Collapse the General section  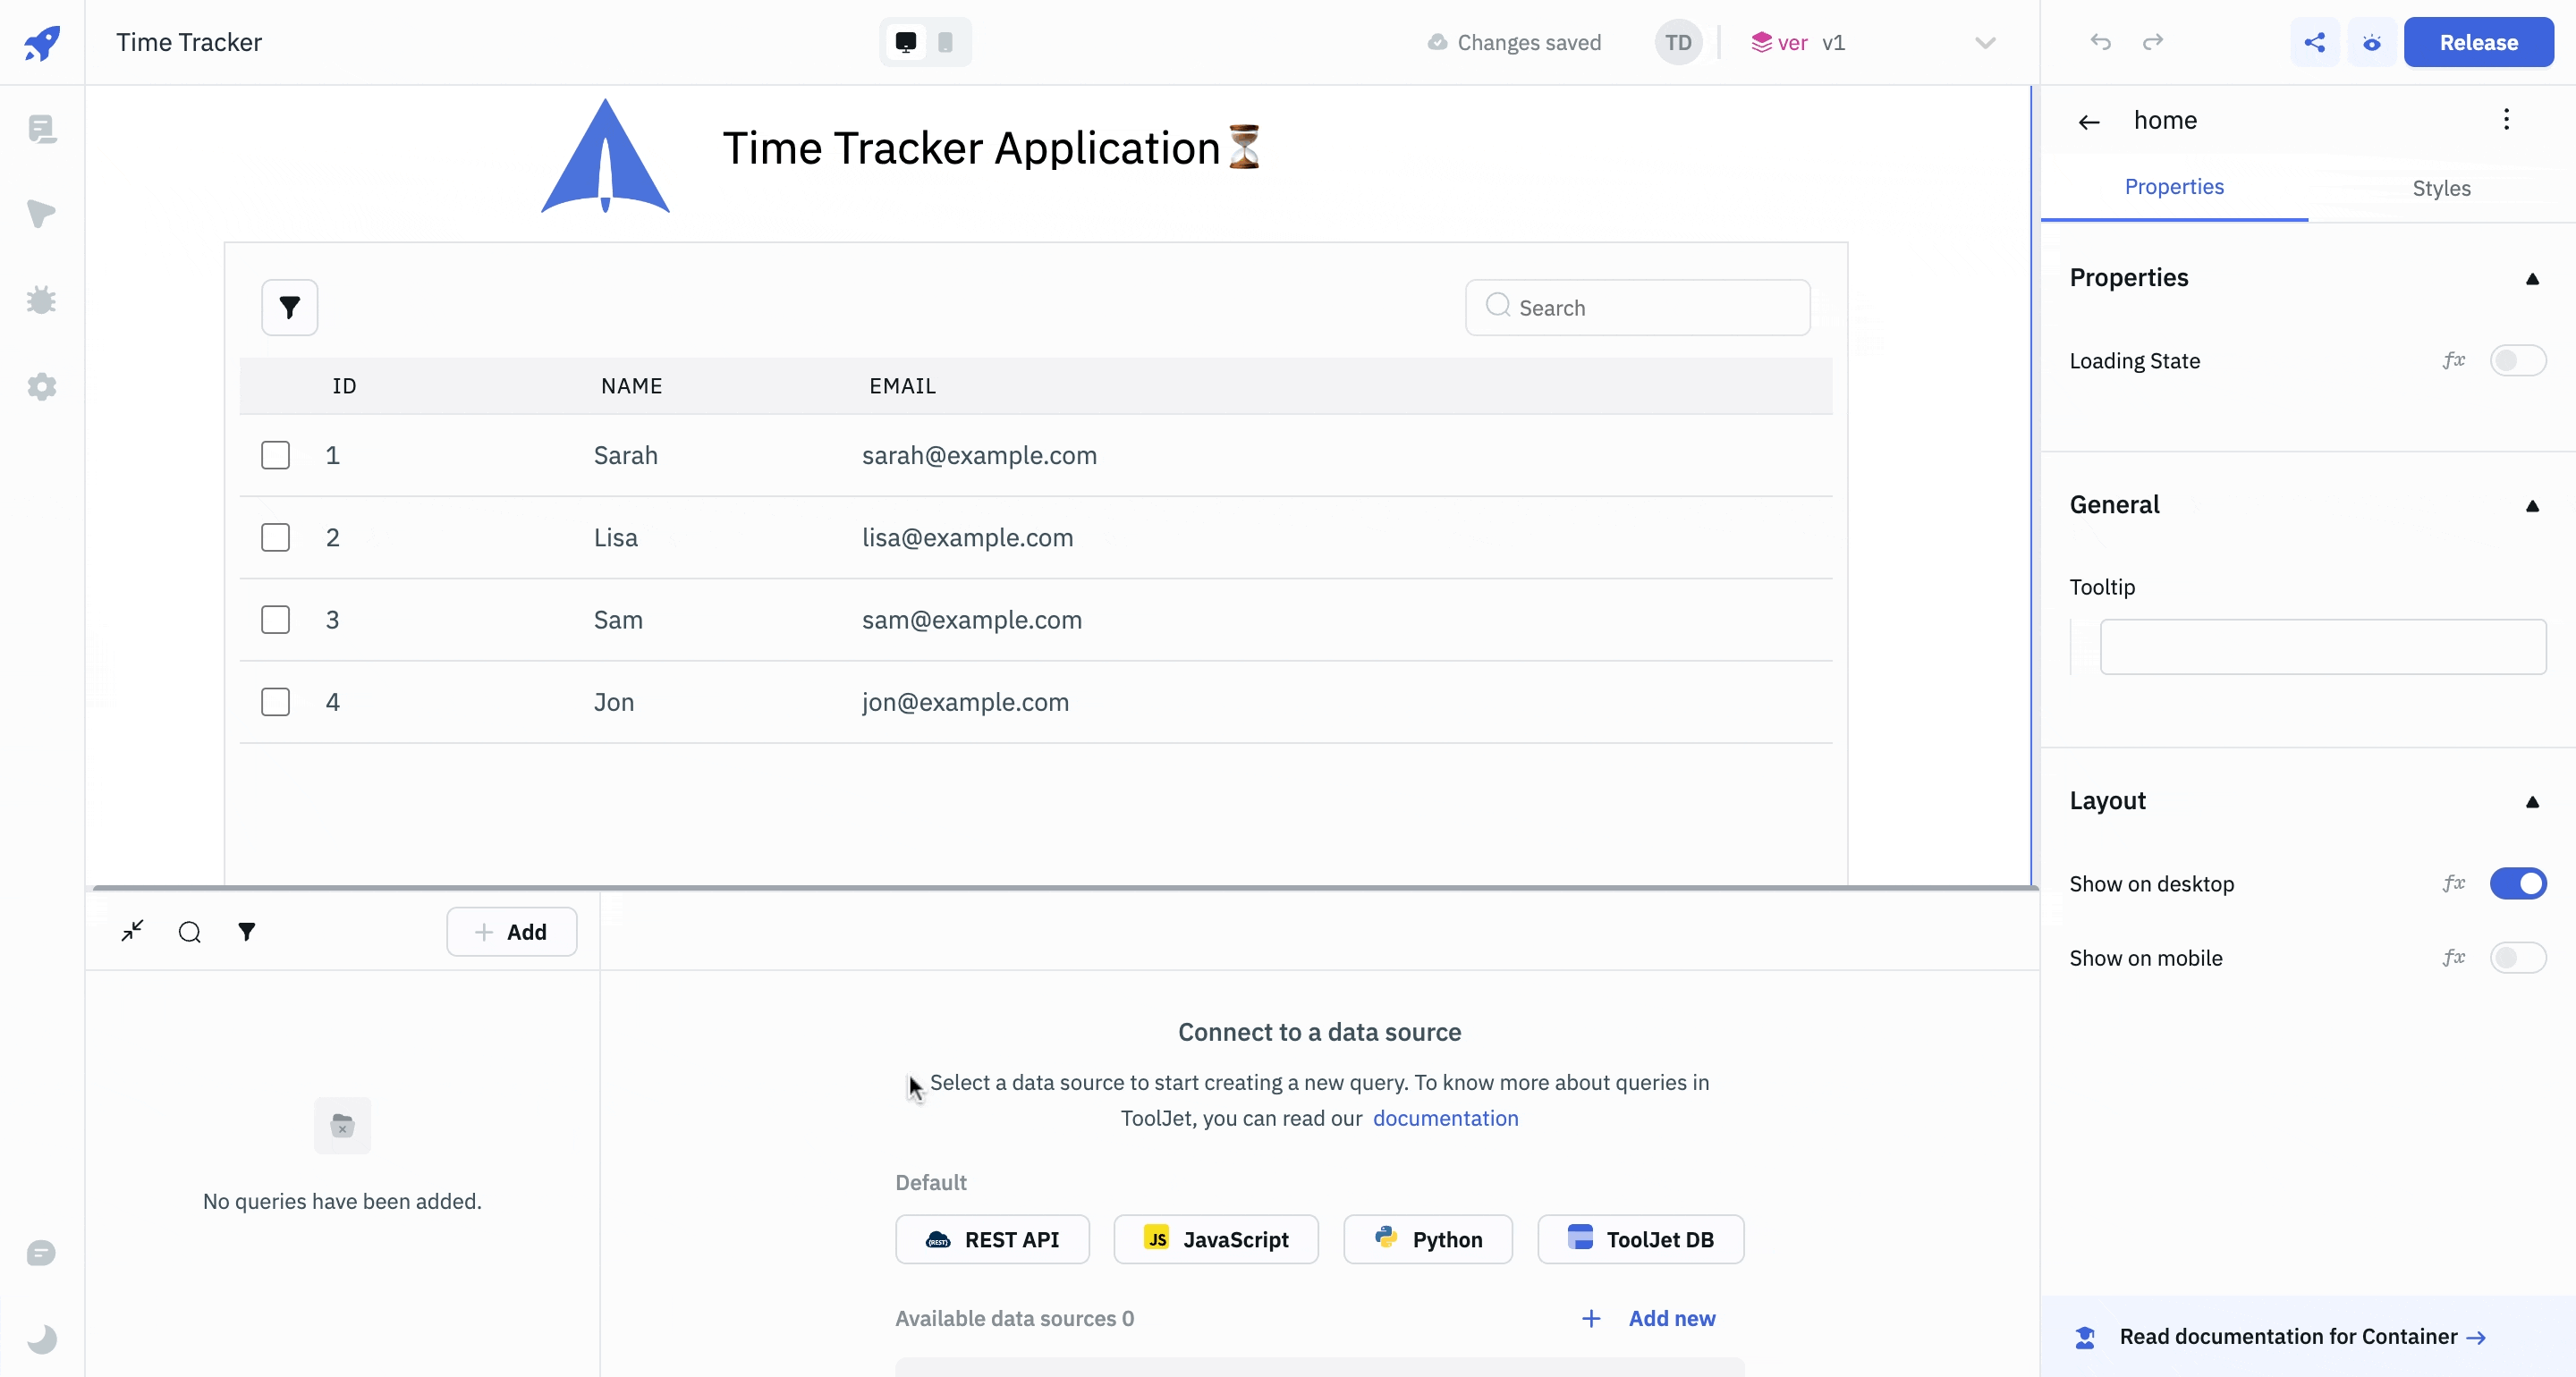click(x=2531, y=505)
